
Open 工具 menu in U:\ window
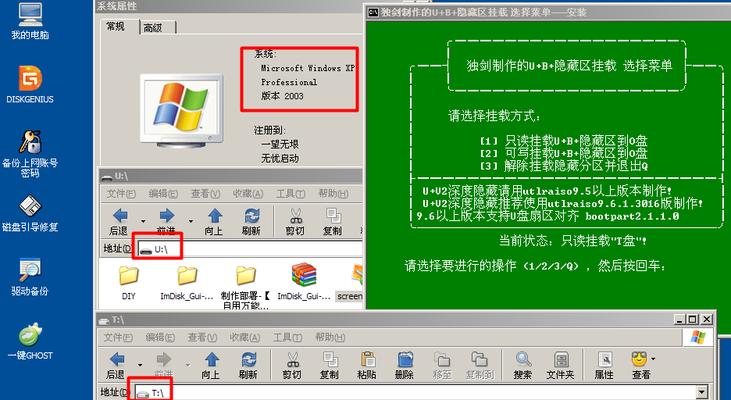pyautogui.click(x=290, y=193)
